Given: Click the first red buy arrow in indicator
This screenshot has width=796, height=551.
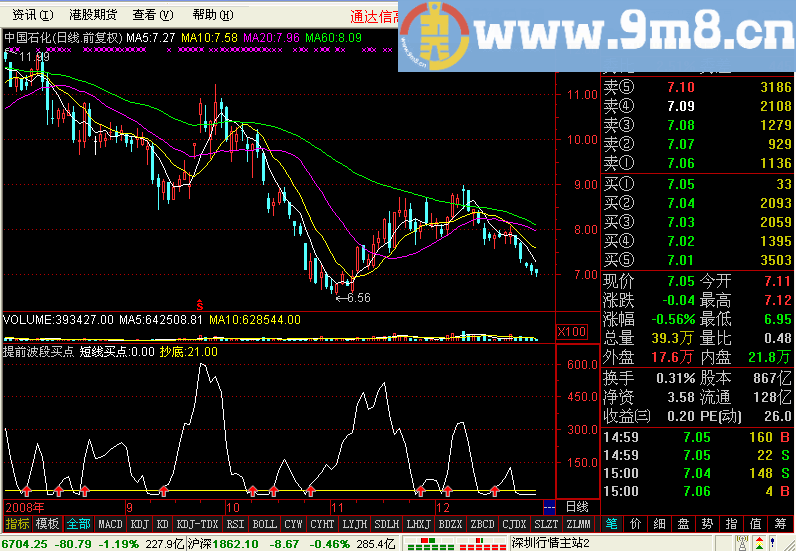Looking at the screenshot, I should pyautogui.click(x=26, y=490).
